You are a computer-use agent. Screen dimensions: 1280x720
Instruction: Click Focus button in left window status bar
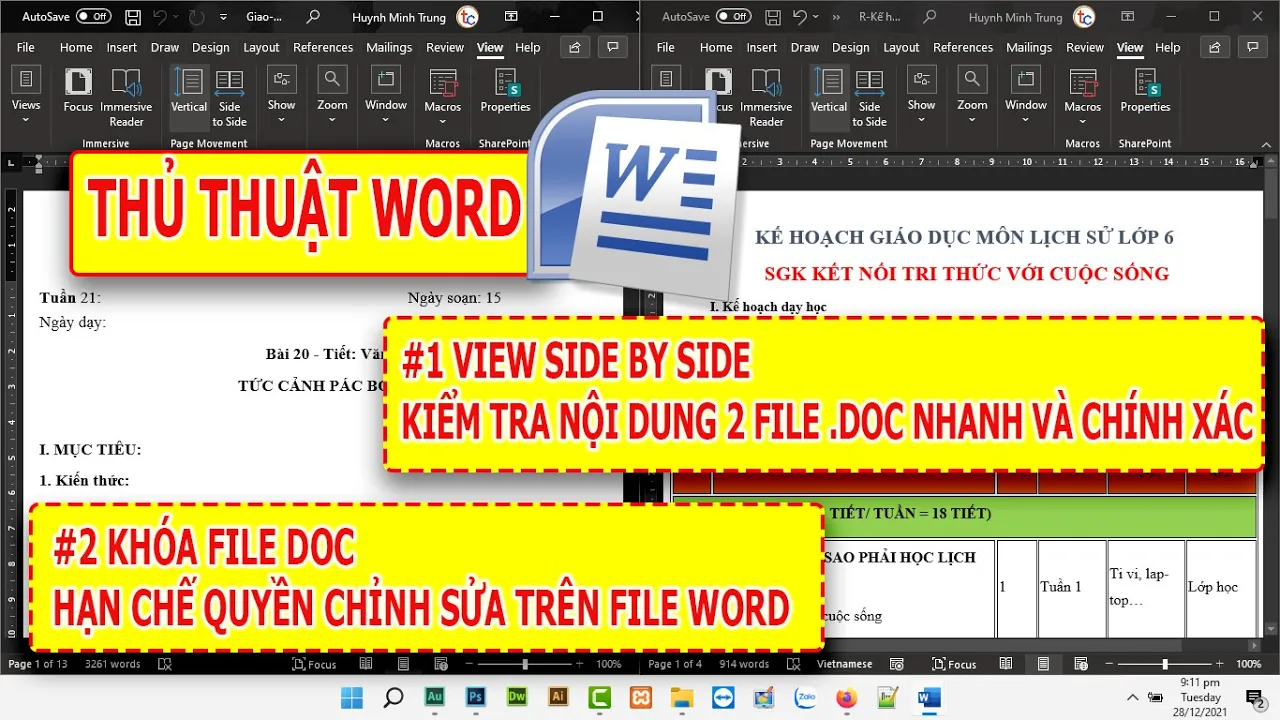click(314, 664)
